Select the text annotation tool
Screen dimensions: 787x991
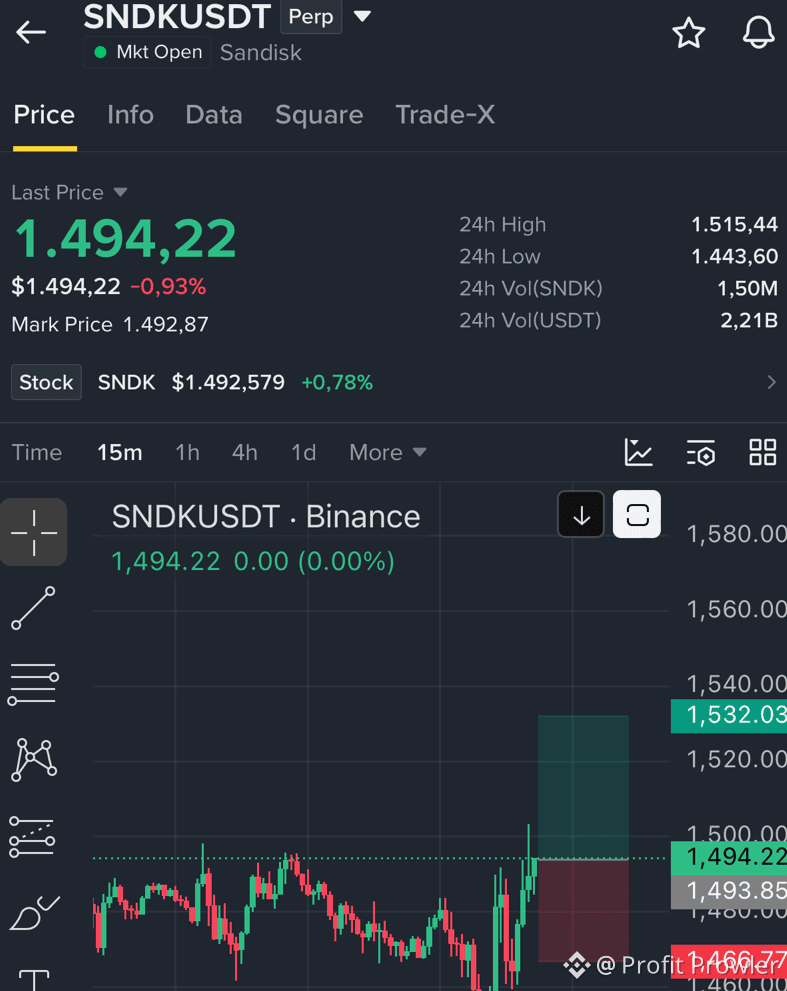coord(34,980)
